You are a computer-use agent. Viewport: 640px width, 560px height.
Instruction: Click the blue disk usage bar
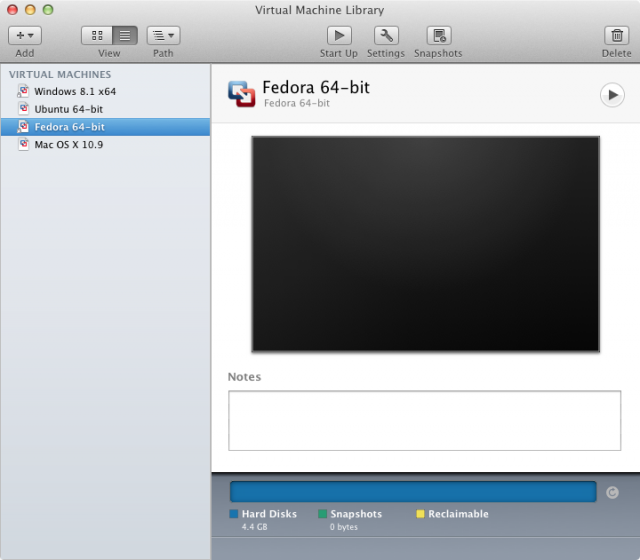(413, 492)
